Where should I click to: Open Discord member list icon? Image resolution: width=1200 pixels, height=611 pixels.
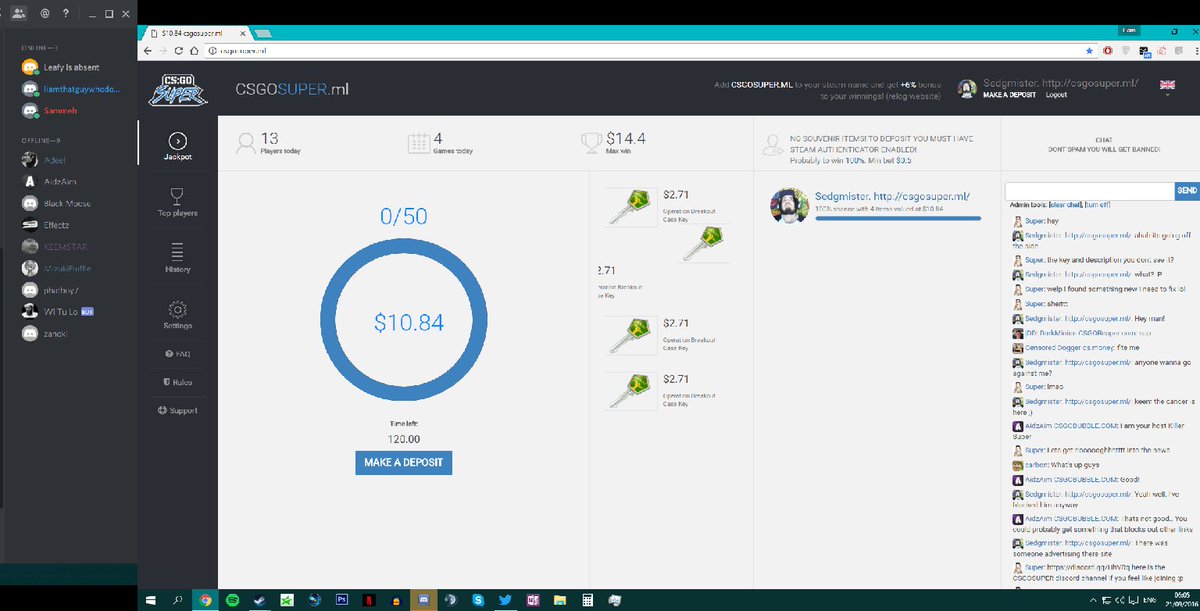(19, 15)
